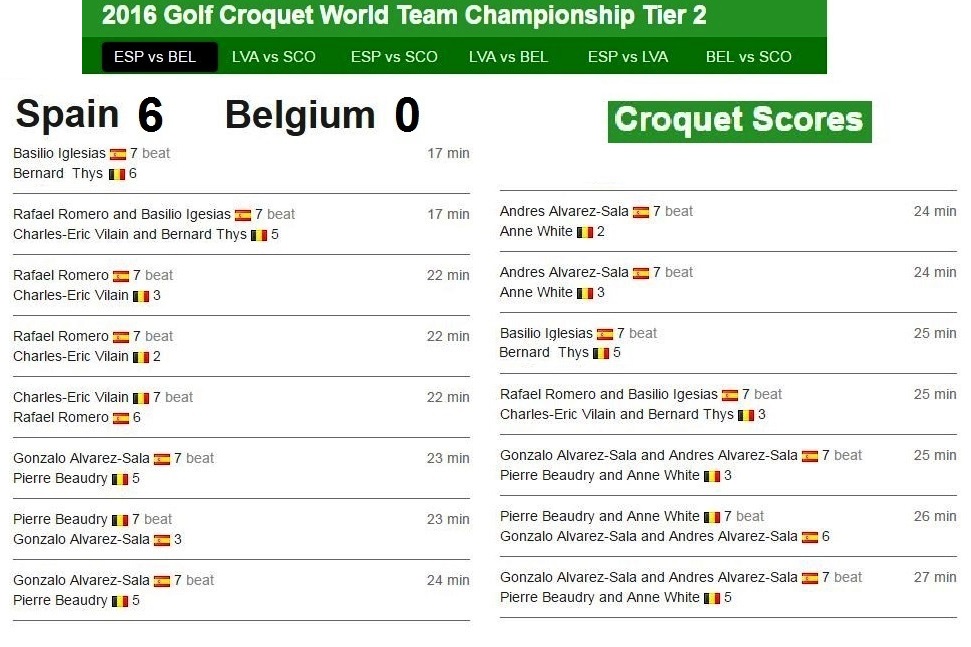Click Belgium flag beside Bernard Thys score 6

(117, 175)
